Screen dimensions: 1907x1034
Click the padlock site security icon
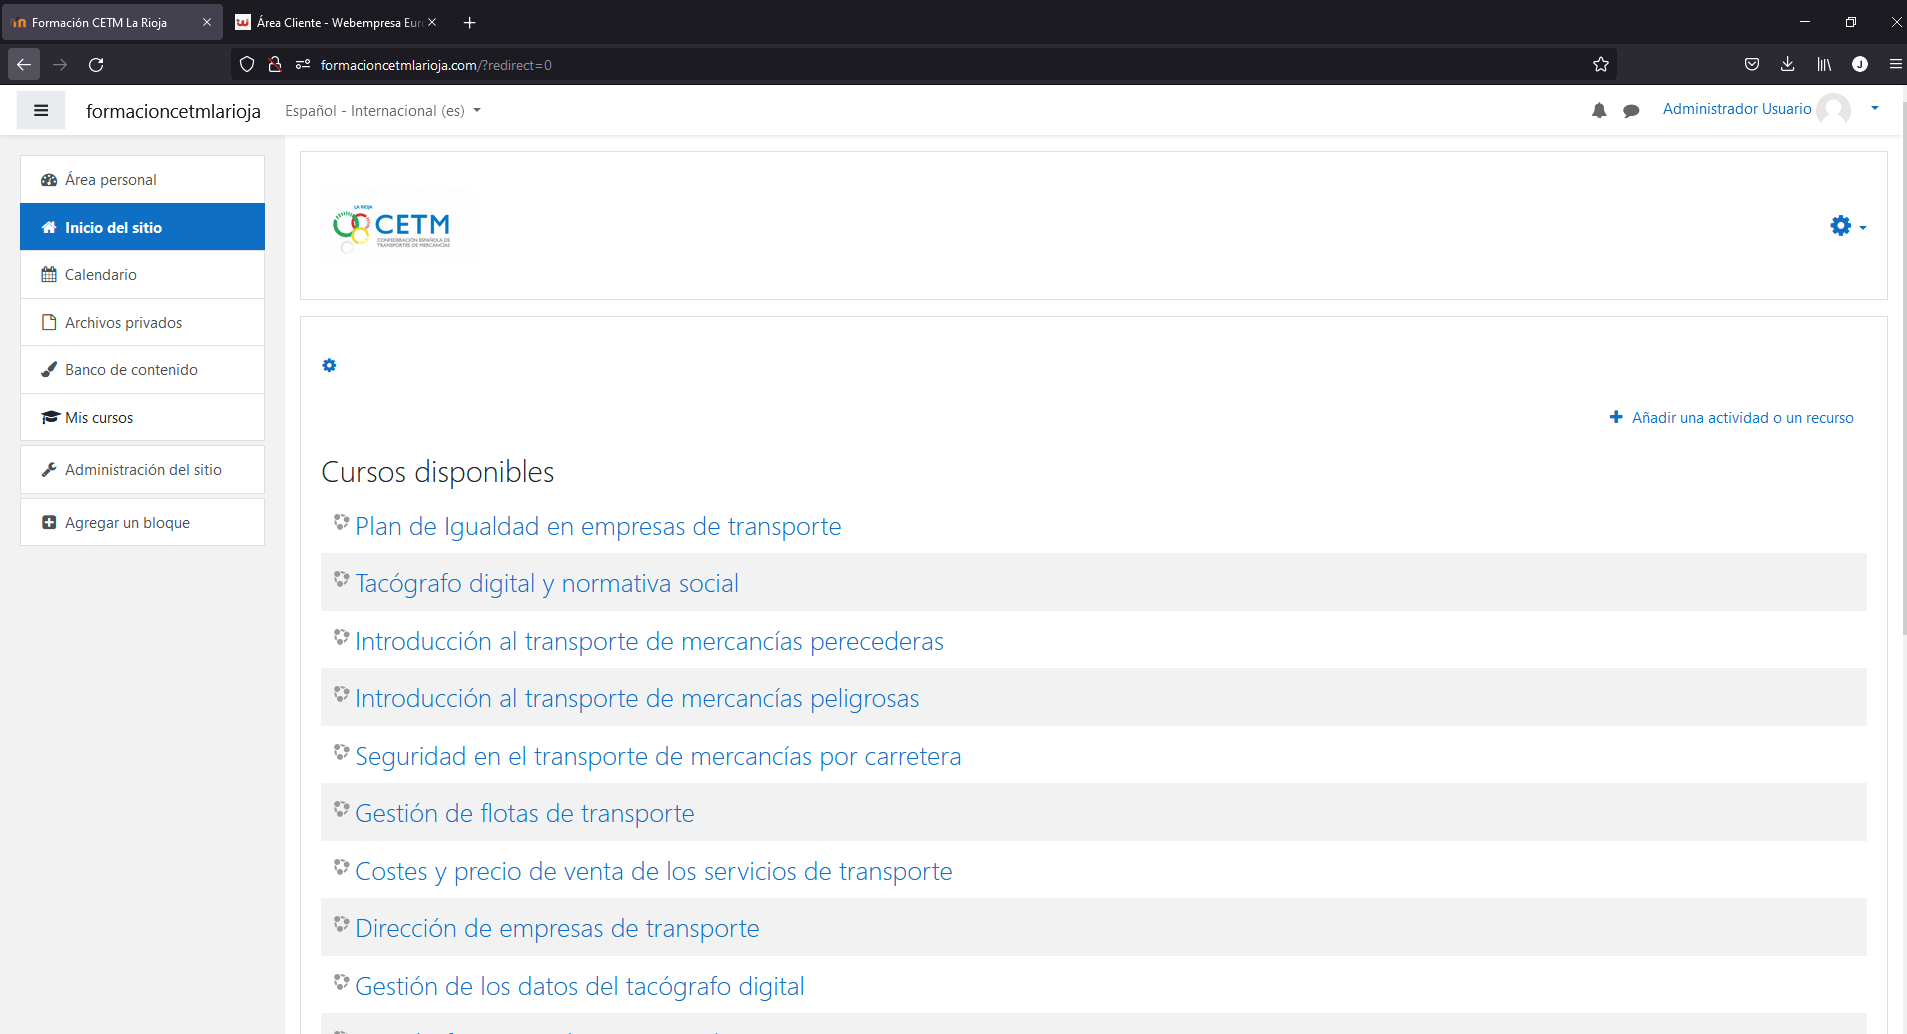(x=275, y=64)
